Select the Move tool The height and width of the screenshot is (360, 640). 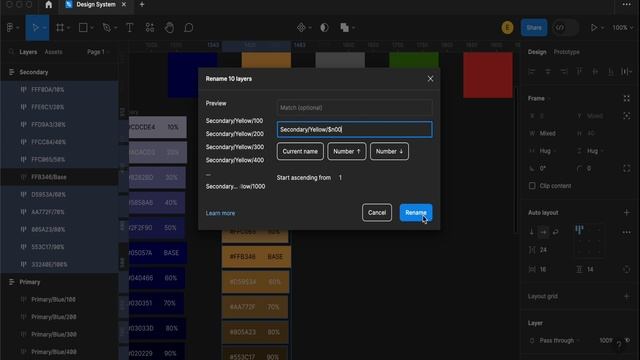[x=35, y=27]
